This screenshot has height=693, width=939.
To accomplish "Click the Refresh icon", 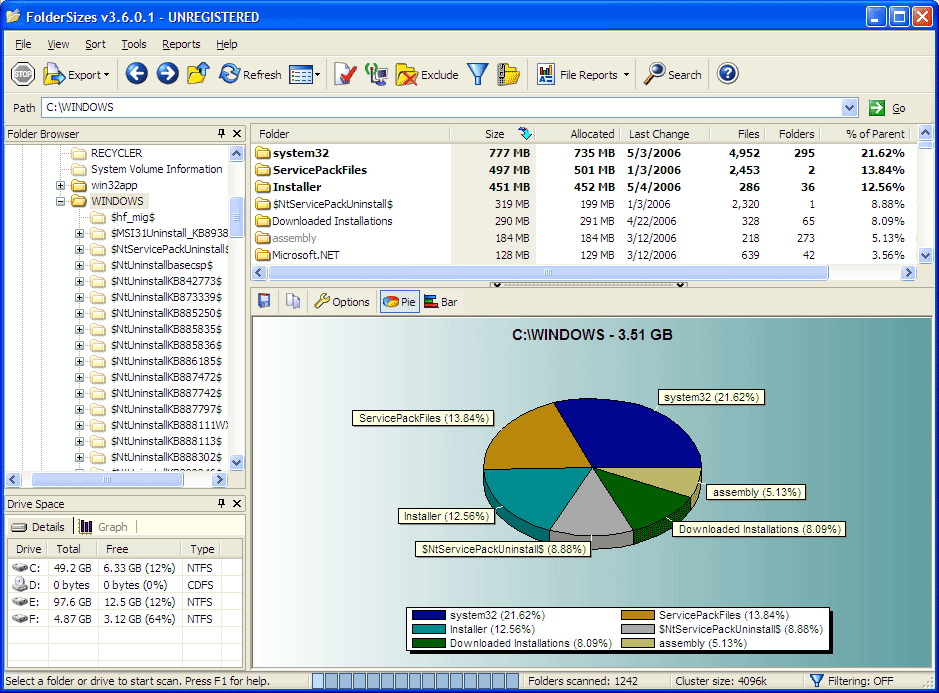I will coord(229,74).
